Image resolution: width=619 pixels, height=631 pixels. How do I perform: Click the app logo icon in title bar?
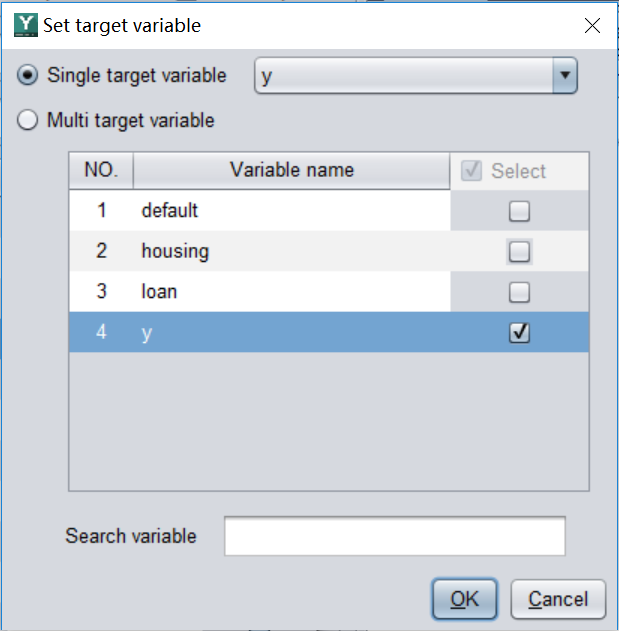(x=25, y=25)
